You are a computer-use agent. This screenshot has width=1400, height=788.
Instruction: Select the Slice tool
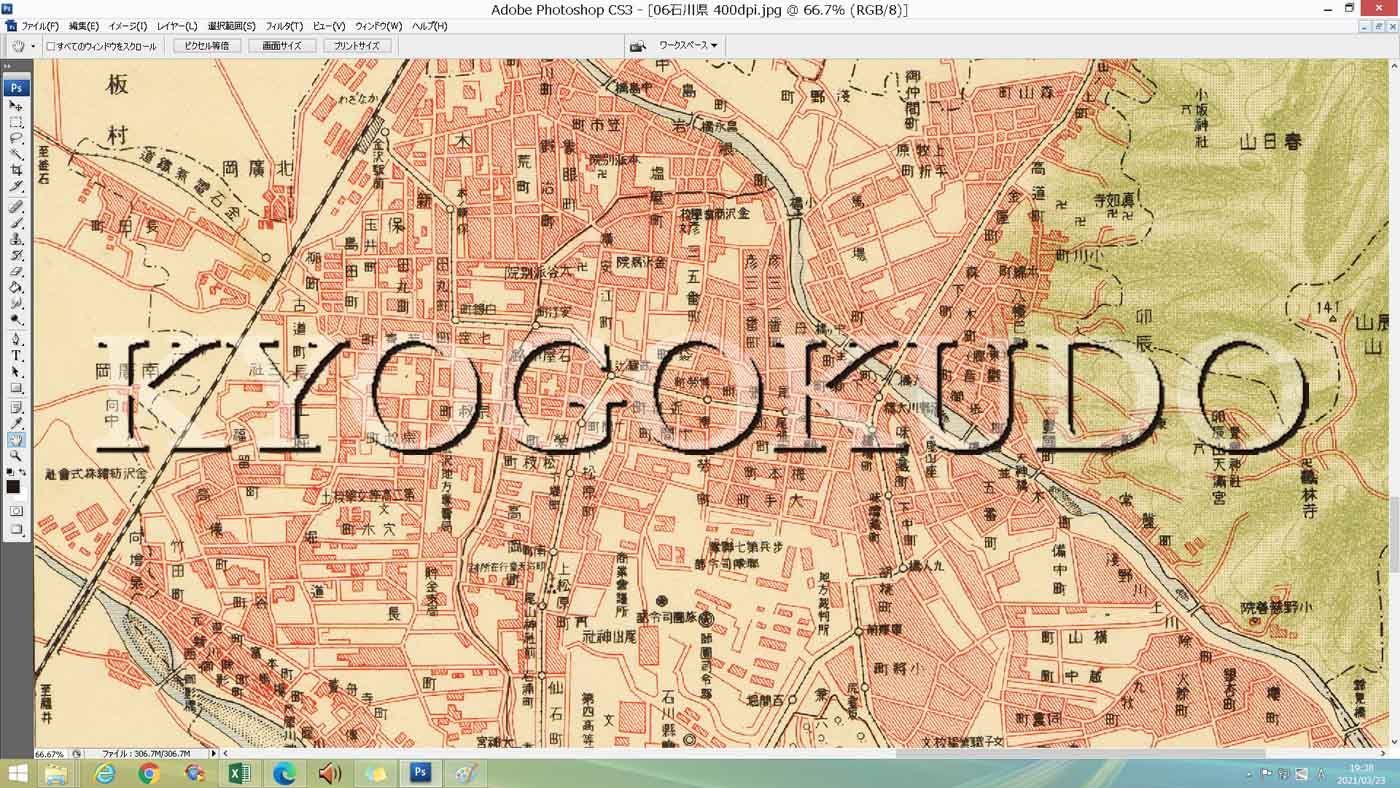pyautogui.click(x=16, y=185)
